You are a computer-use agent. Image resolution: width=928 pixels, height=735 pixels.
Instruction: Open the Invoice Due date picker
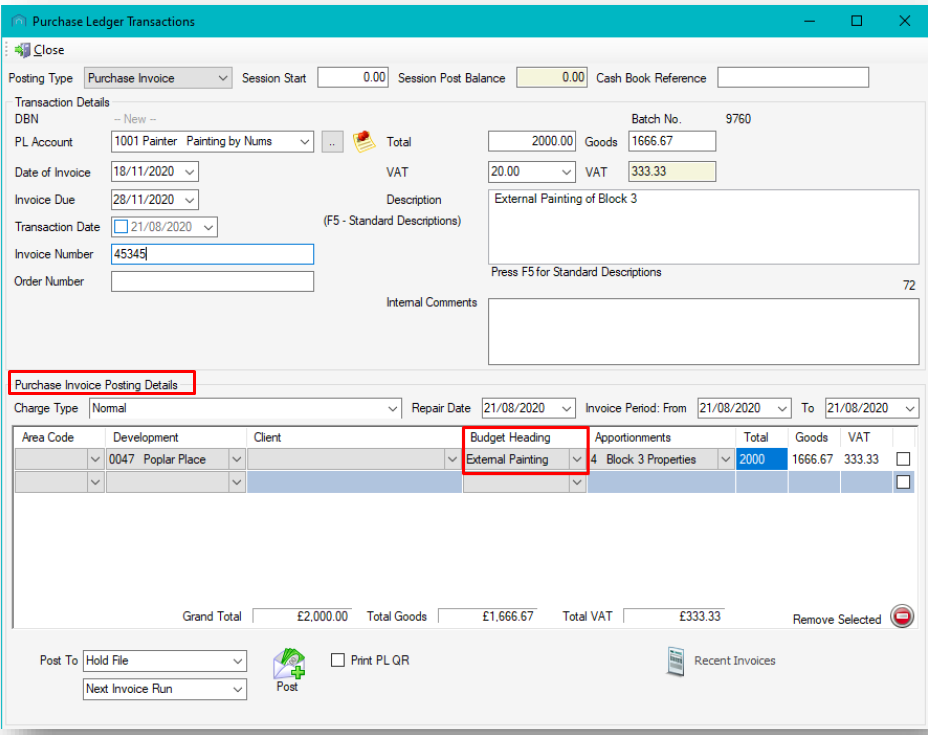[x=189, y=200]
